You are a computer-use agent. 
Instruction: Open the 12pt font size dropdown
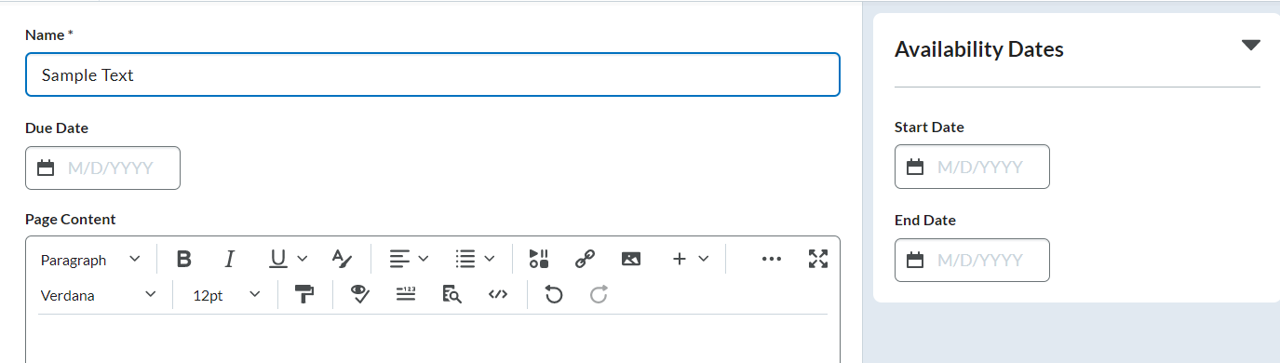click(x=226, y=295)
